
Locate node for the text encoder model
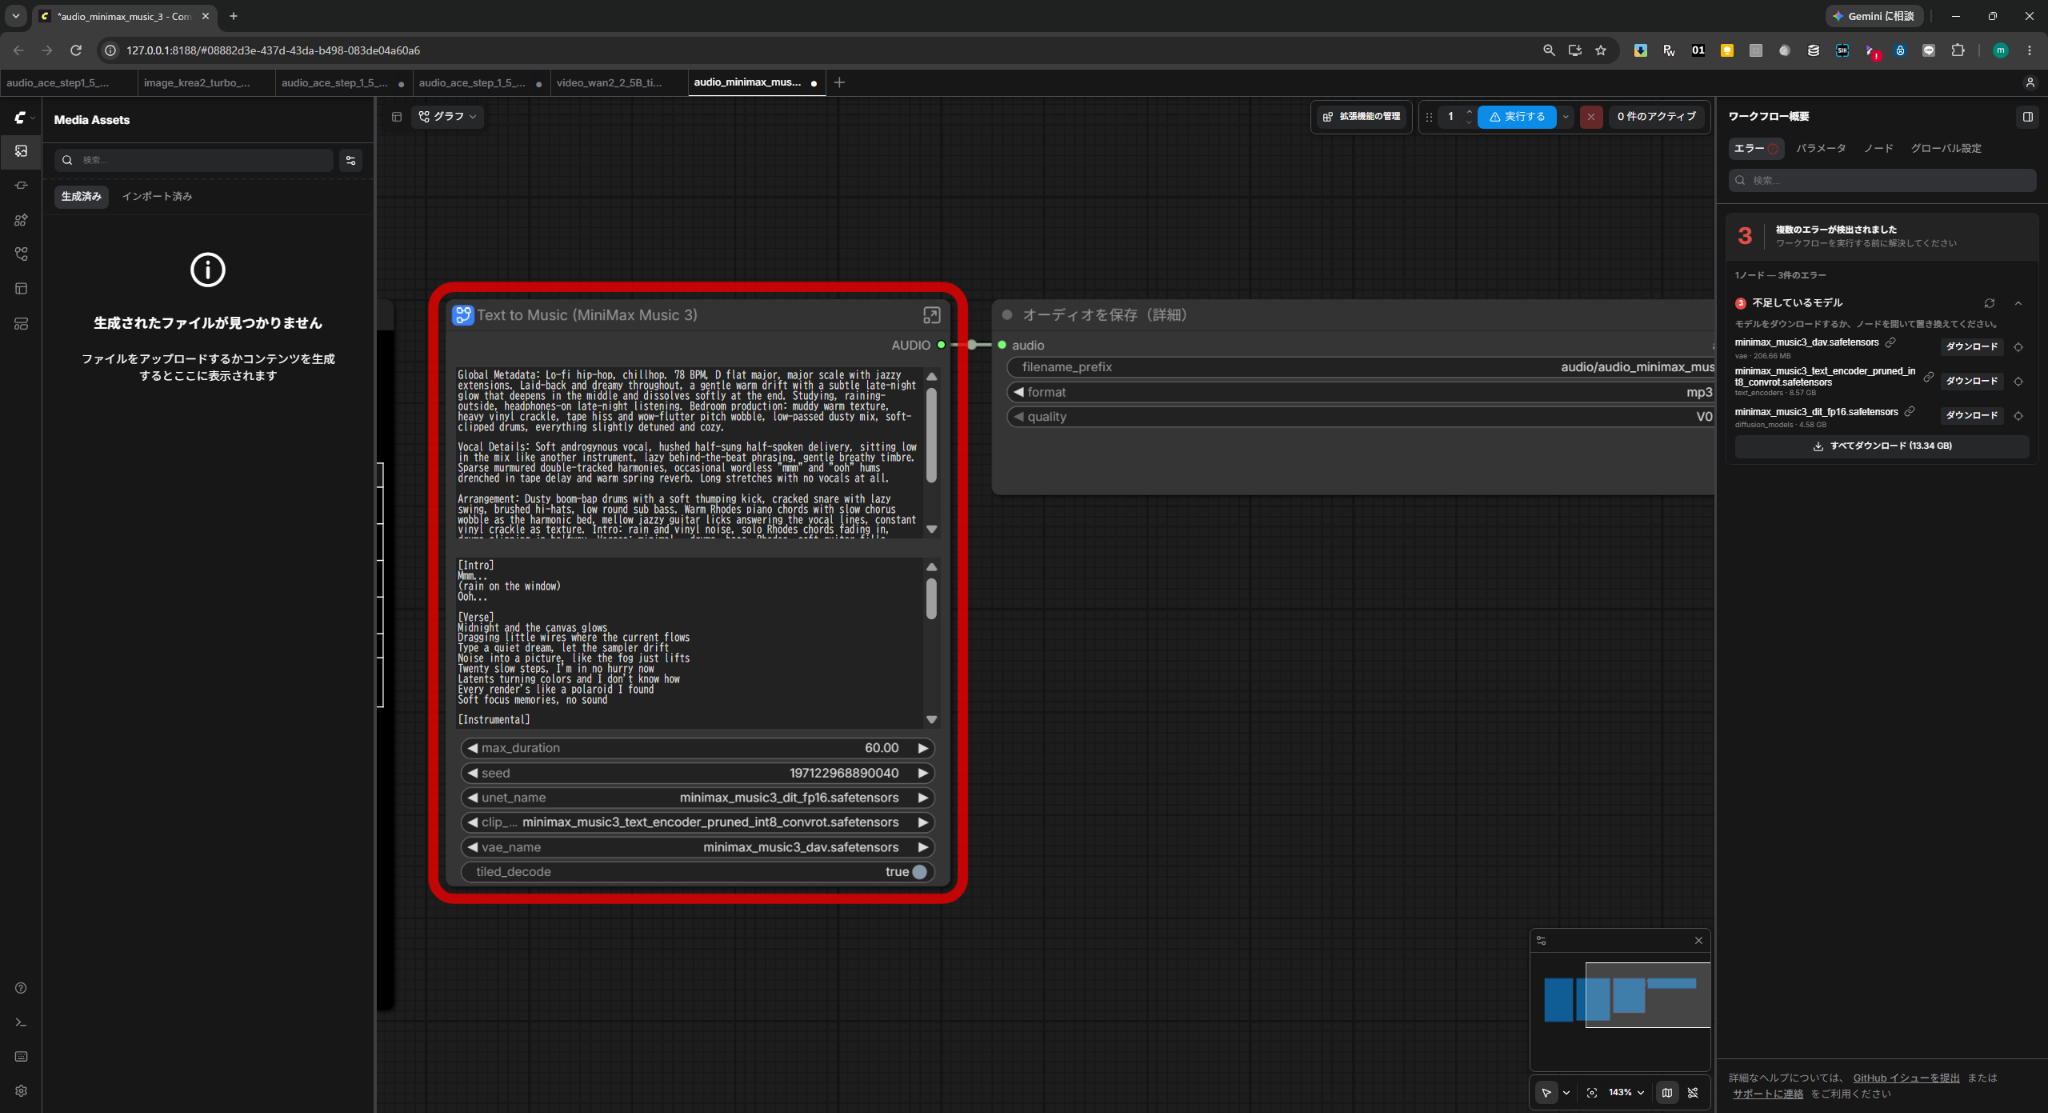click(x=2018, y=381)
